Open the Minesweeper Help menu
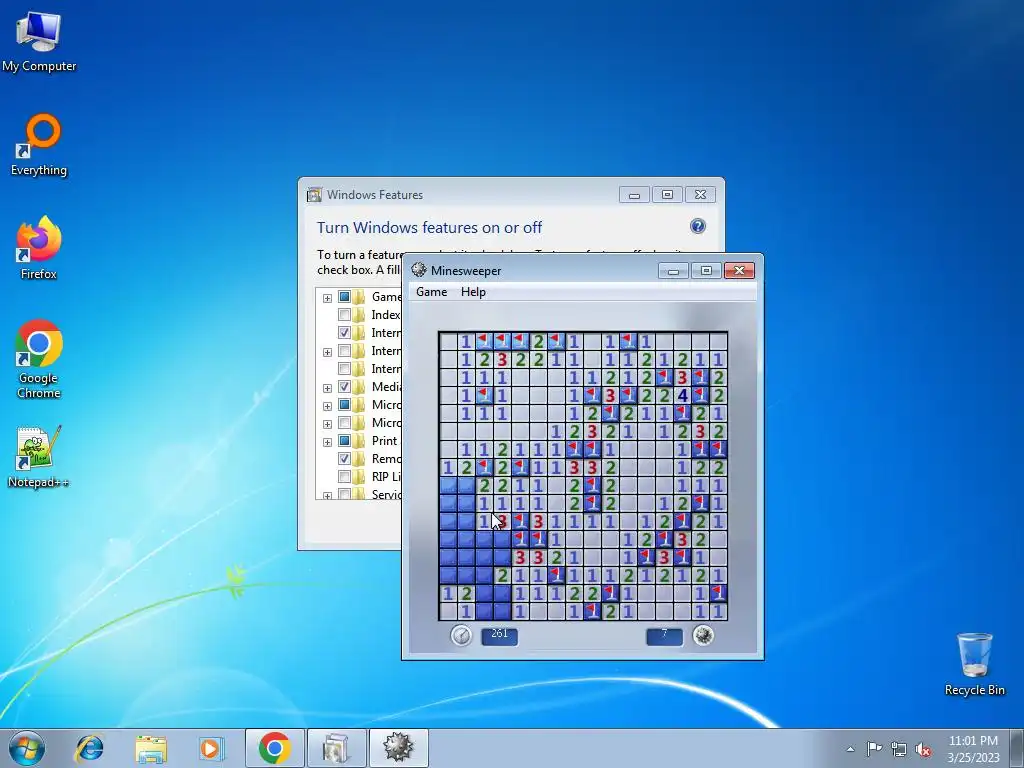 tap(473, 292)
